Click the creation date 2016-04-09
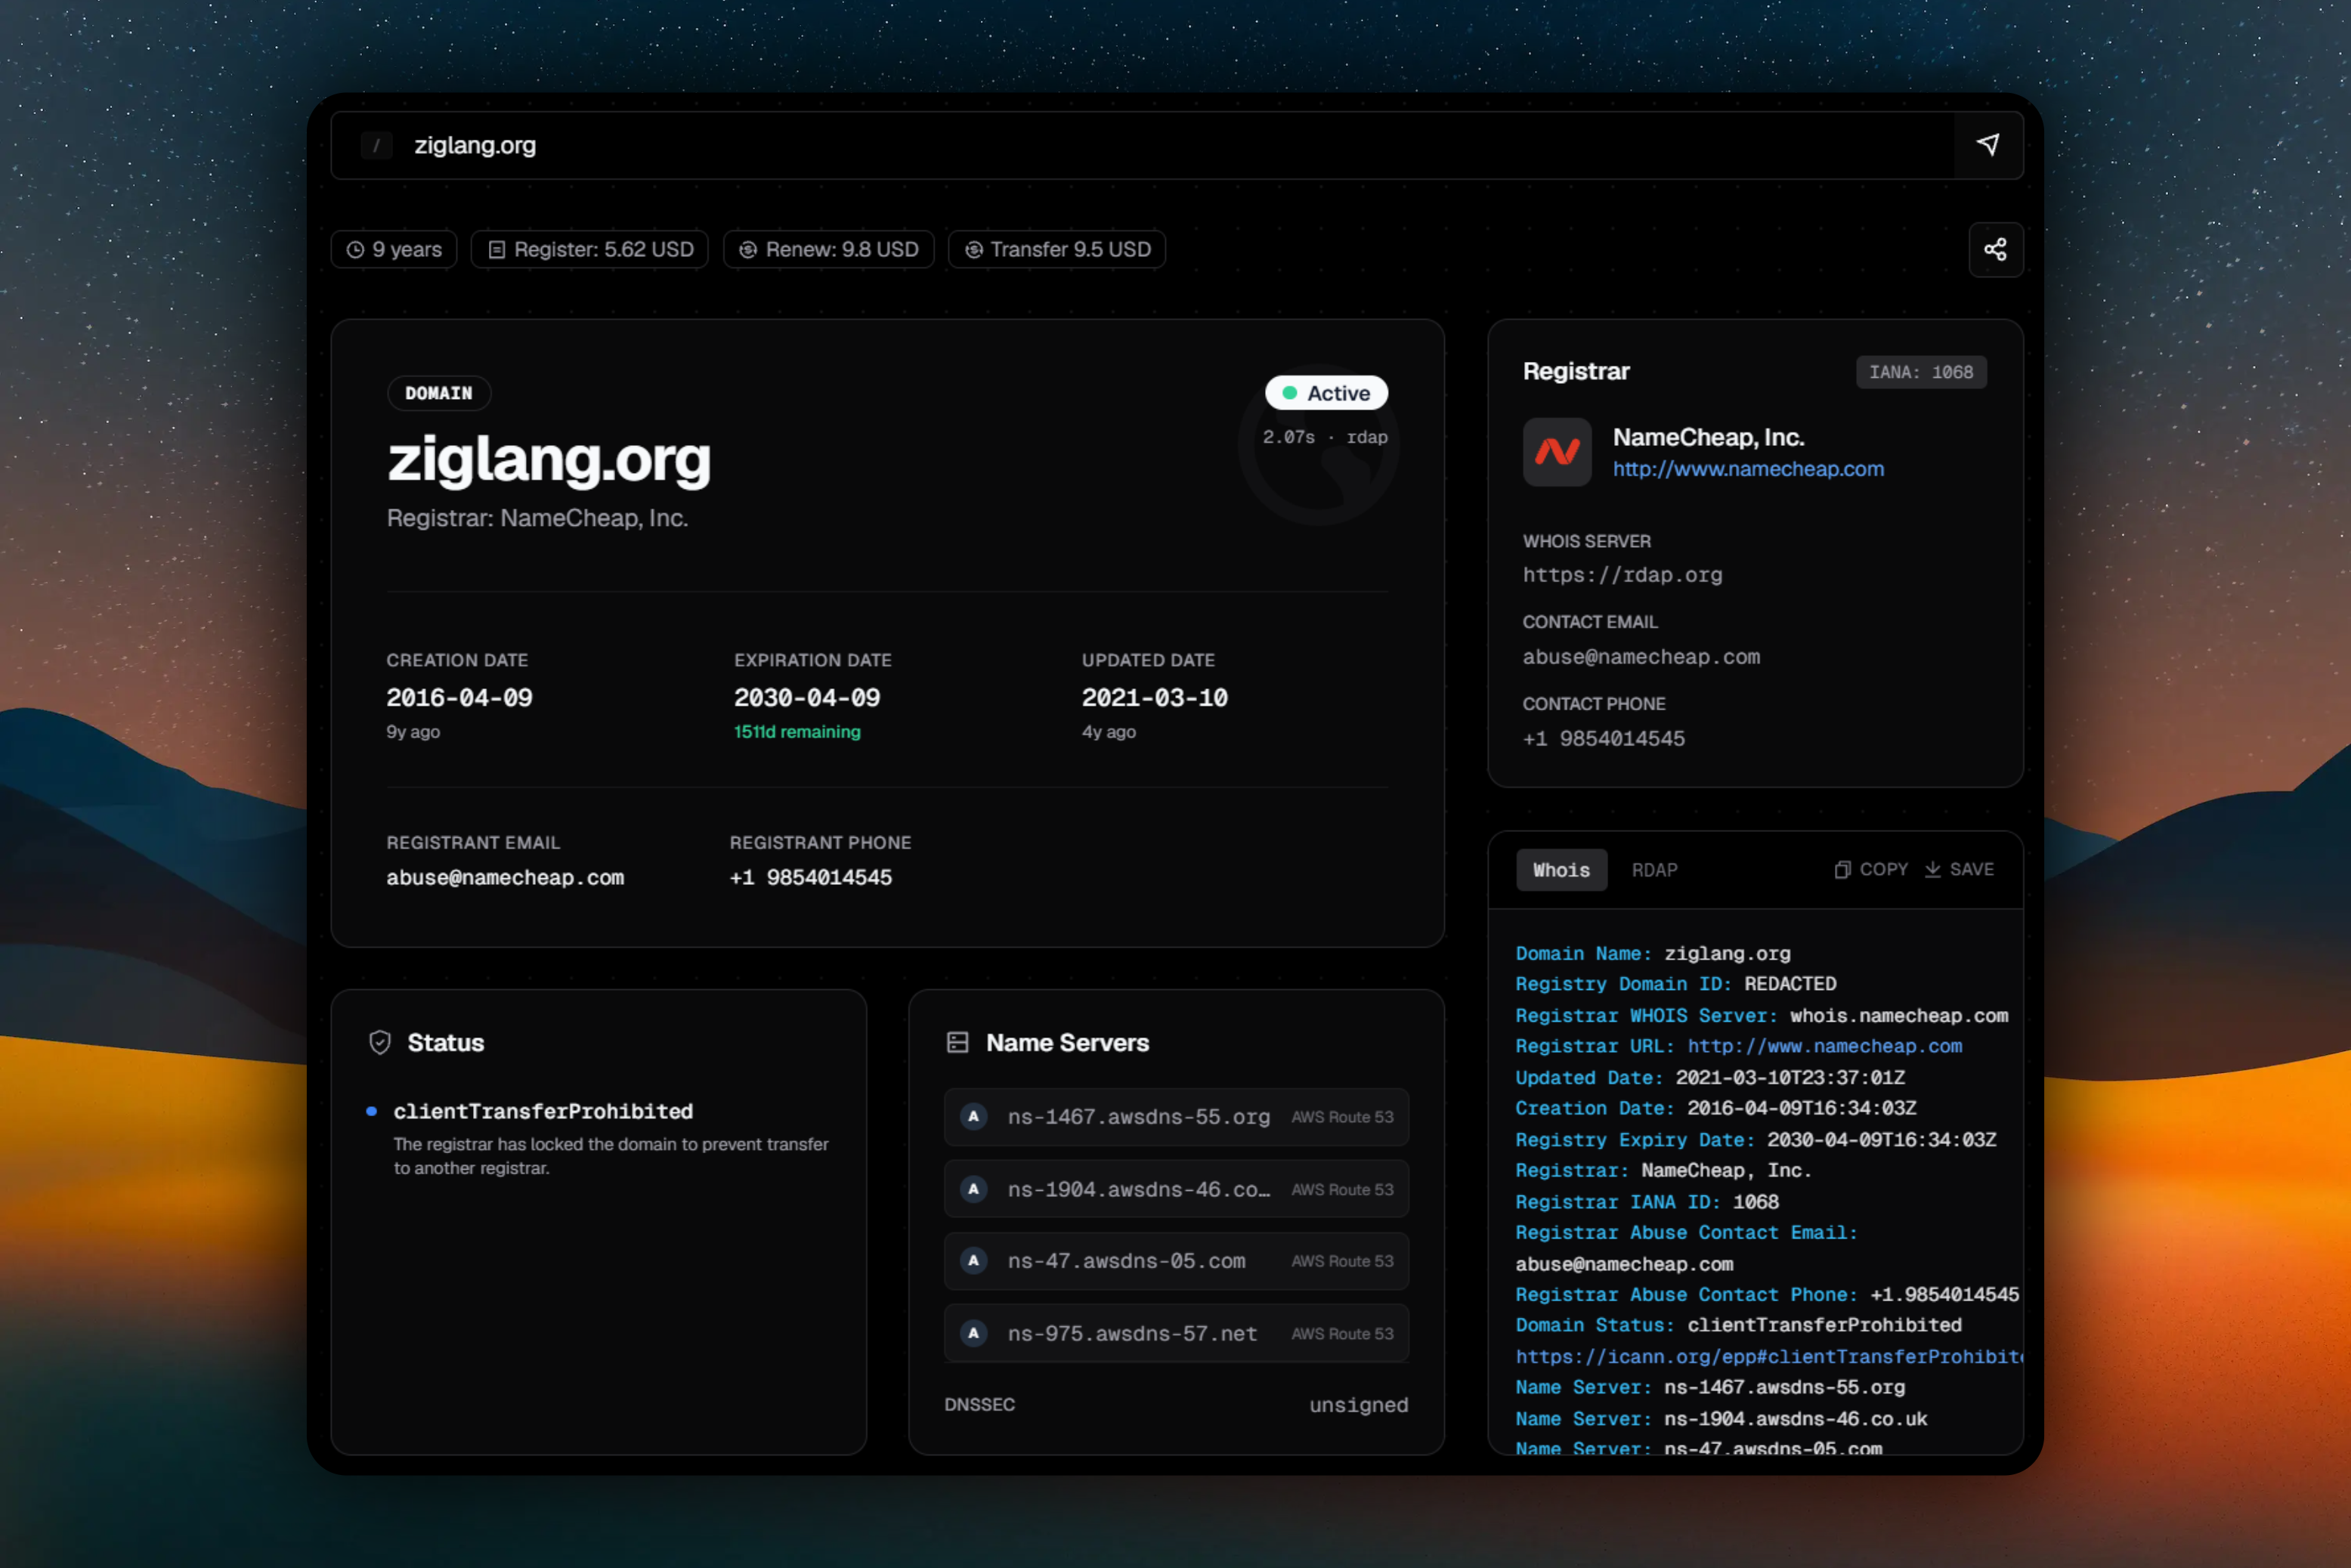Viewport: 2351px width, 1568px height. 459,697
